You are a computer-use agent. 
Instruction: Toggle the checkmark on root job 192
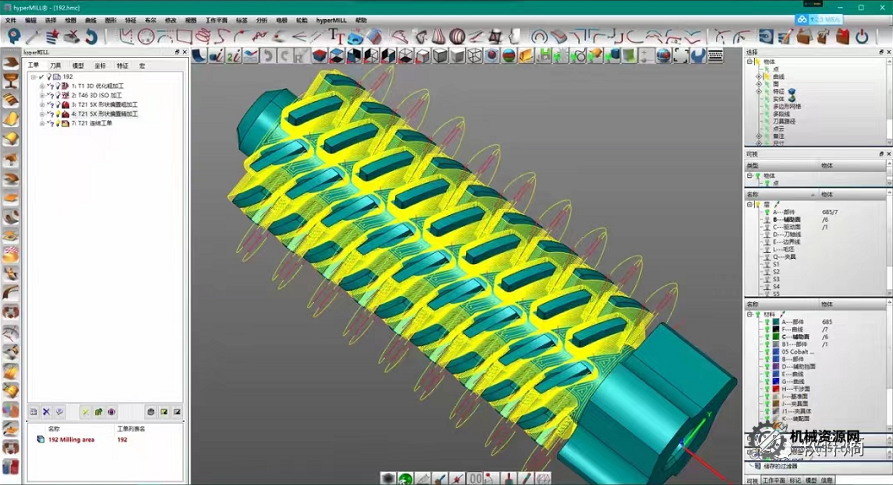tap(41, 77)
